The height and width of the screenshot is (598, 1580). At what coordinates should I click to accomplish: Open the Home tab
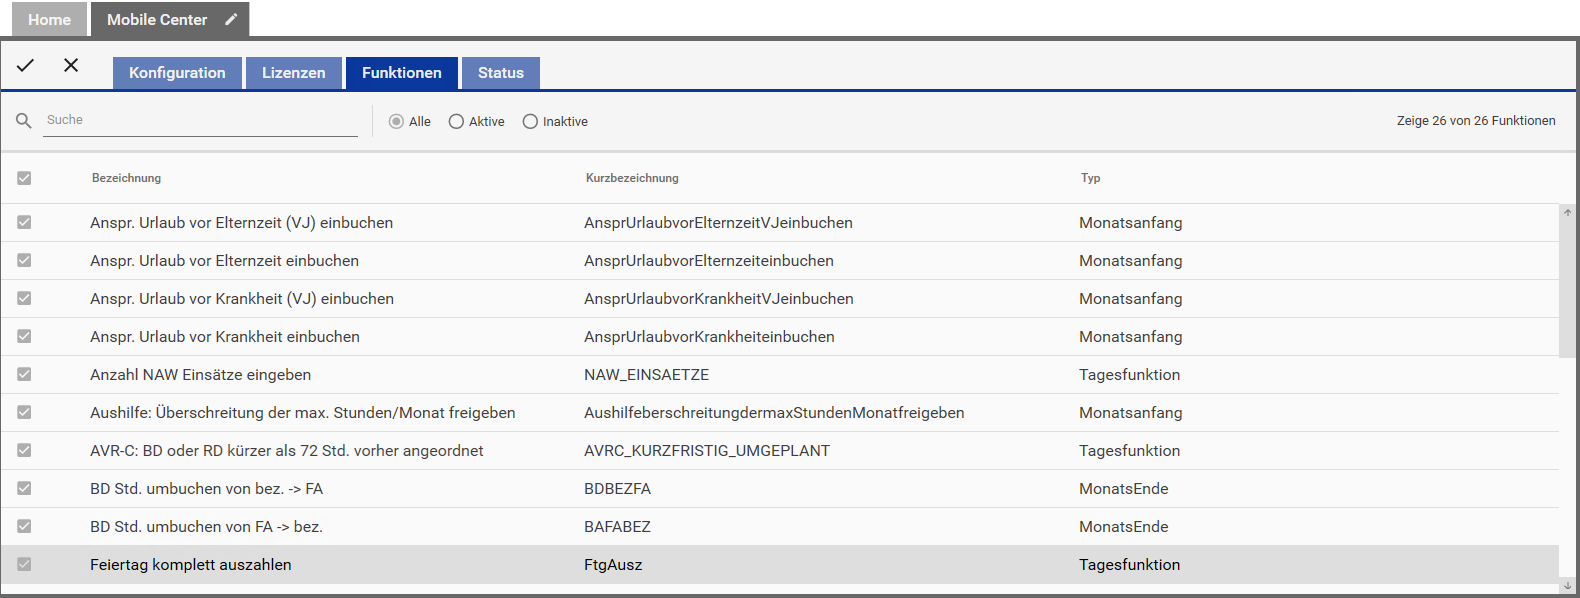49,19
